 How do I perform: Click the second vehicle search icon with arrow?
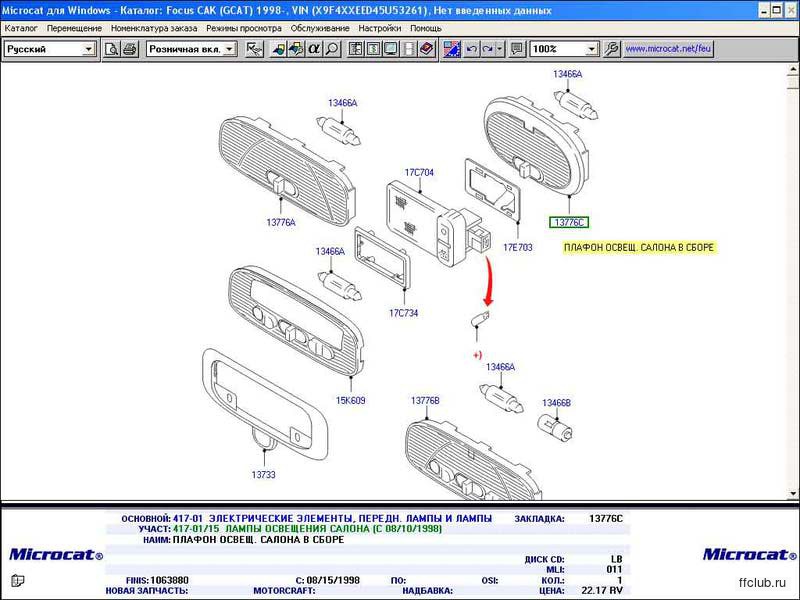pos(296,49)
